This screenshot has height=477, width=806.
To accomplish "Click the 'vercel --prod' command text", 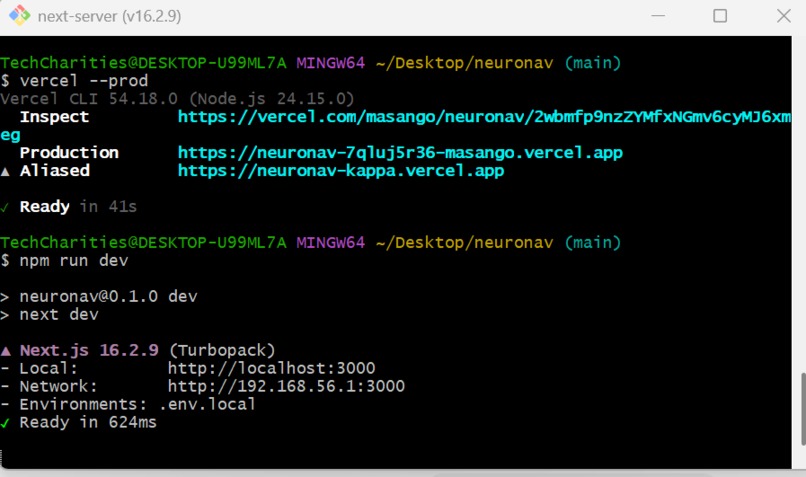I will (x=84, y=81).
